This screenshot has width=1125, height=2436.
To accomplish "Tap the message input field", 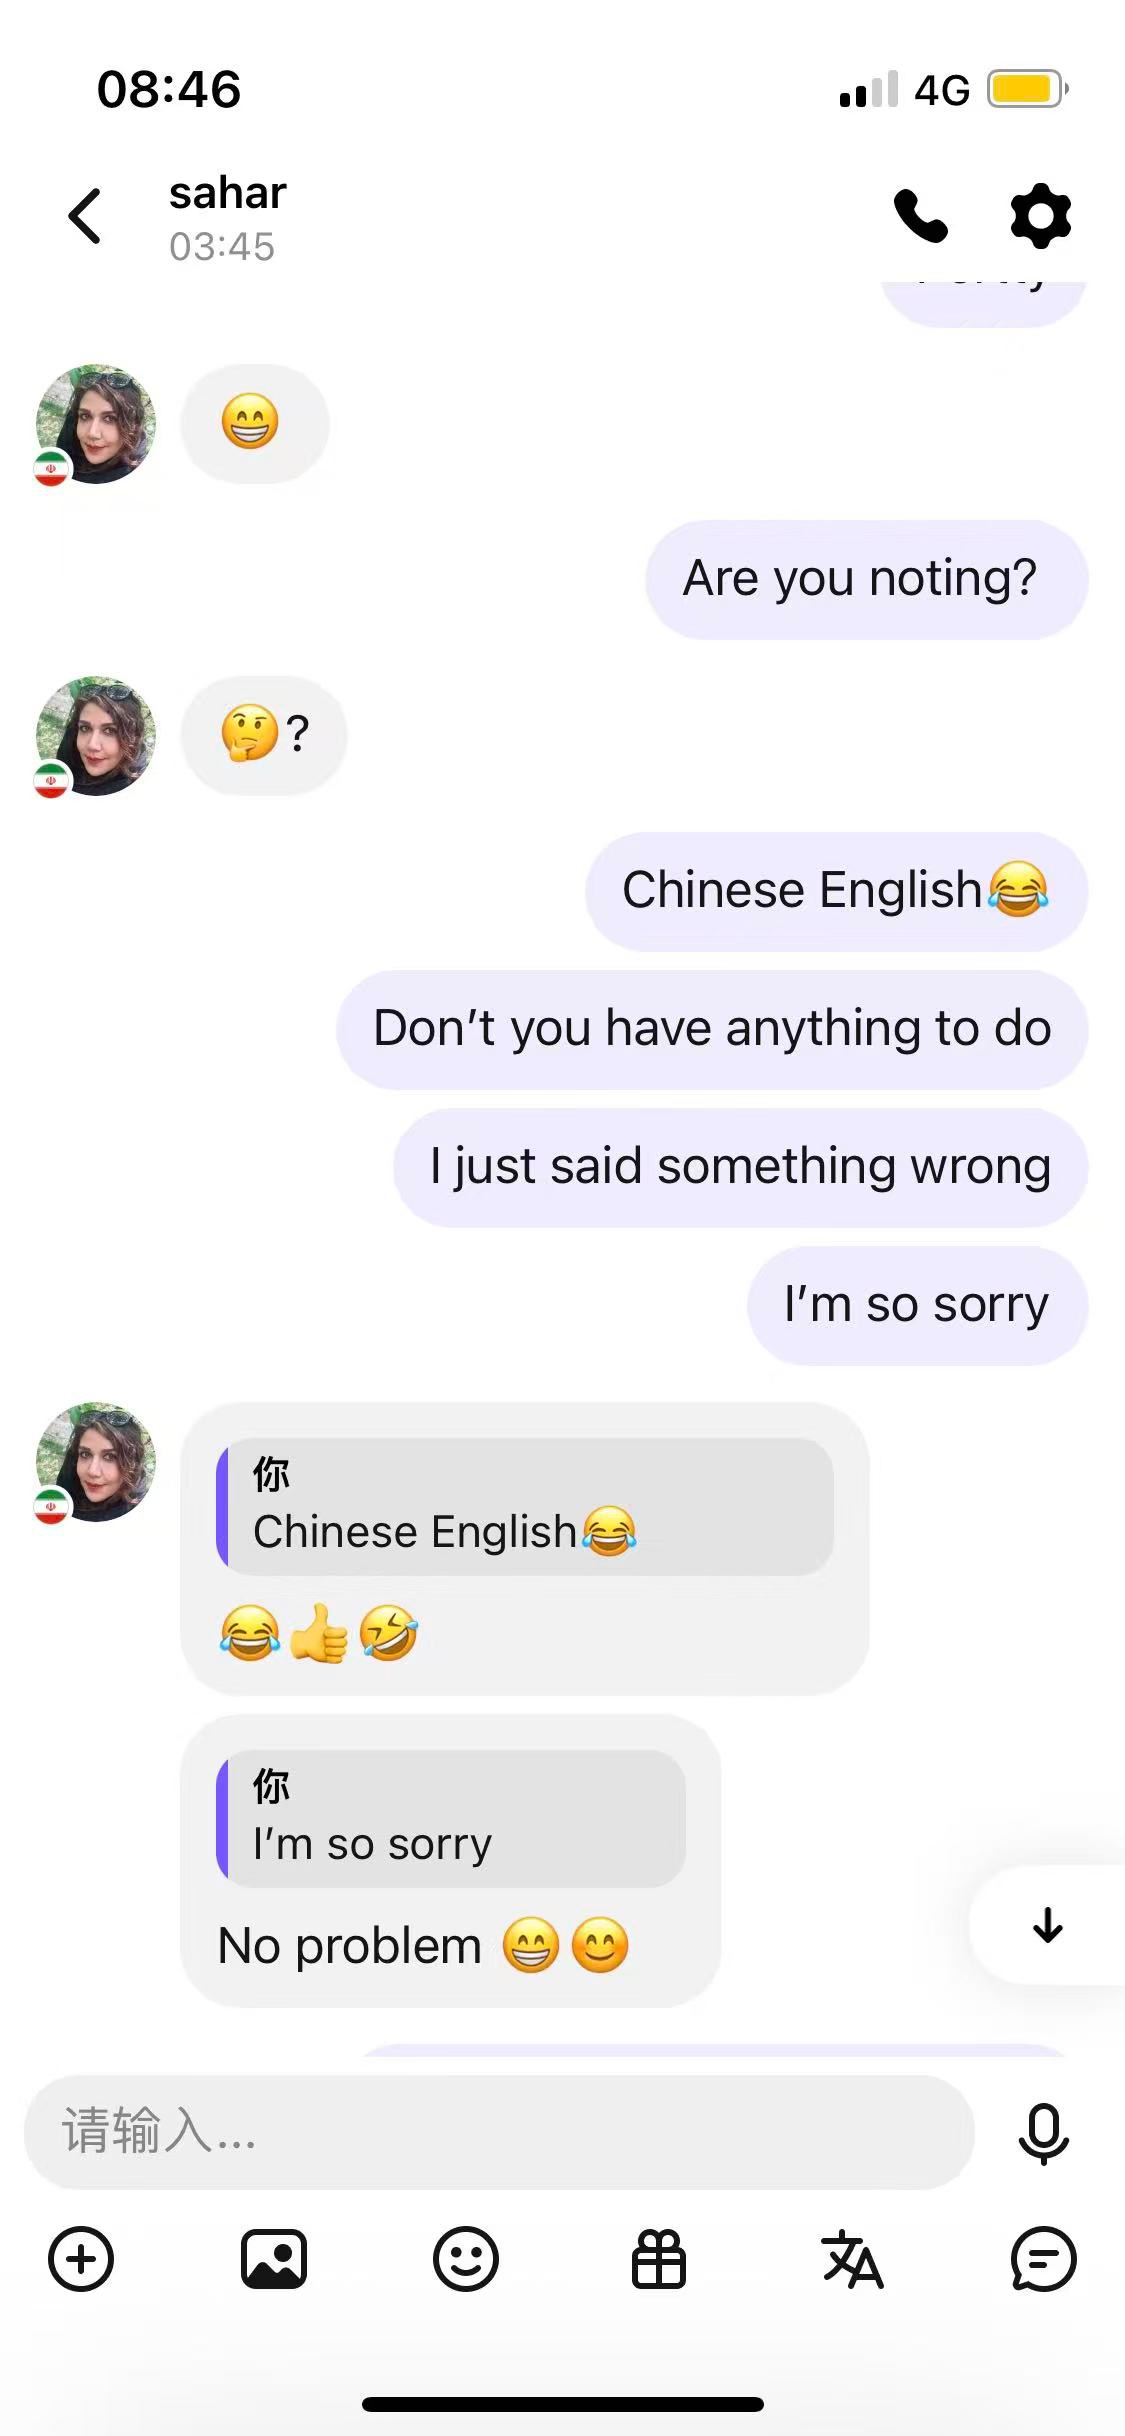I will 499,2132.
